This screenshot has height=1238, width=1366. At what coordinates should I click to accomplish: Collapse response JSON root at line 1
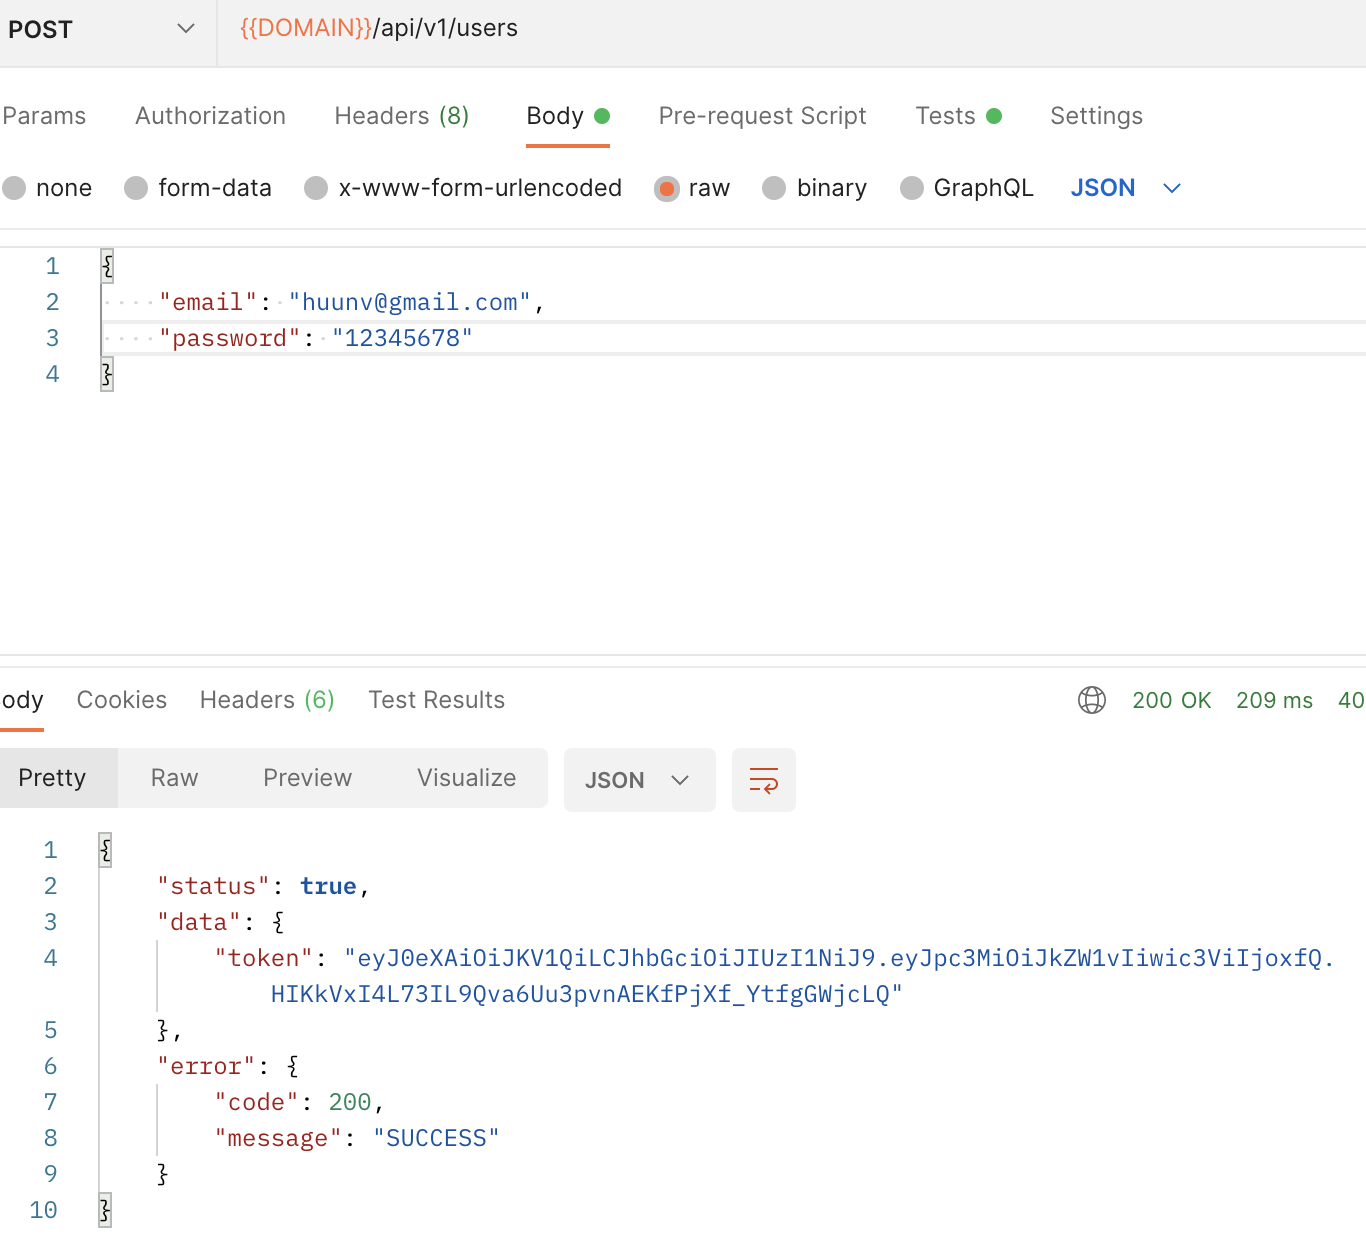tap(105, 850)
